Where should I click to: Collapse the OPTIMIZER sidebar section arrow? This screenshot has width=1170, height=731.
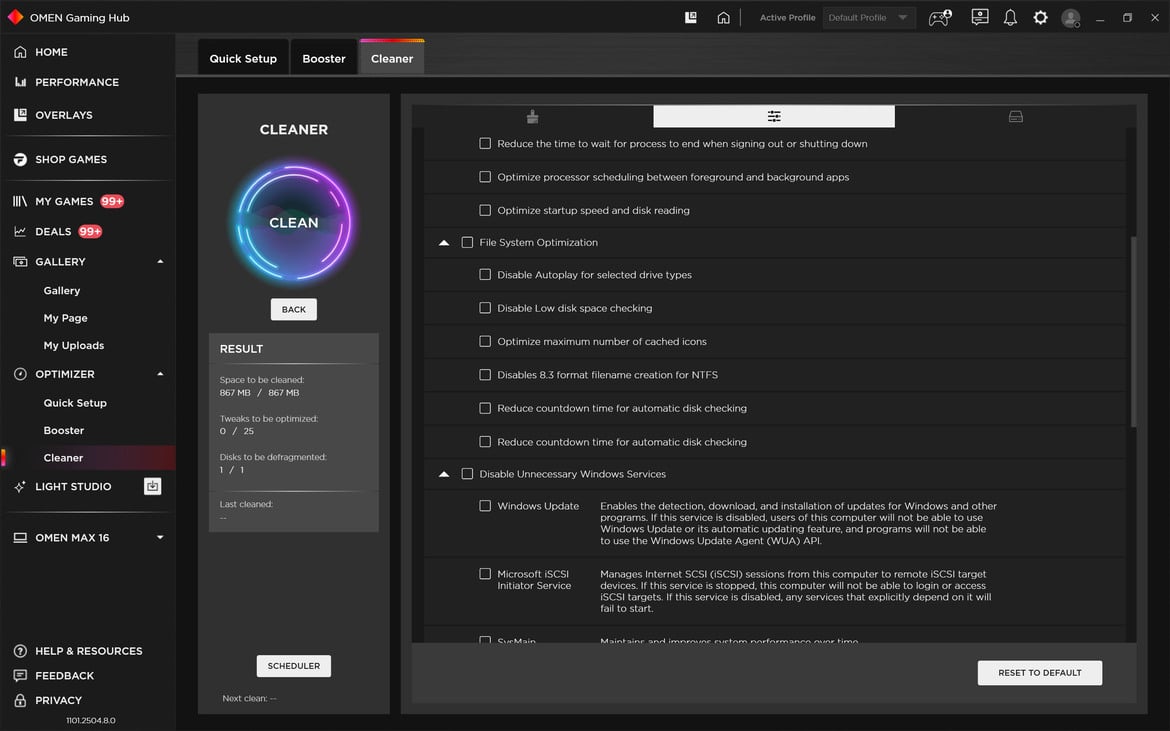coord(160,374)
